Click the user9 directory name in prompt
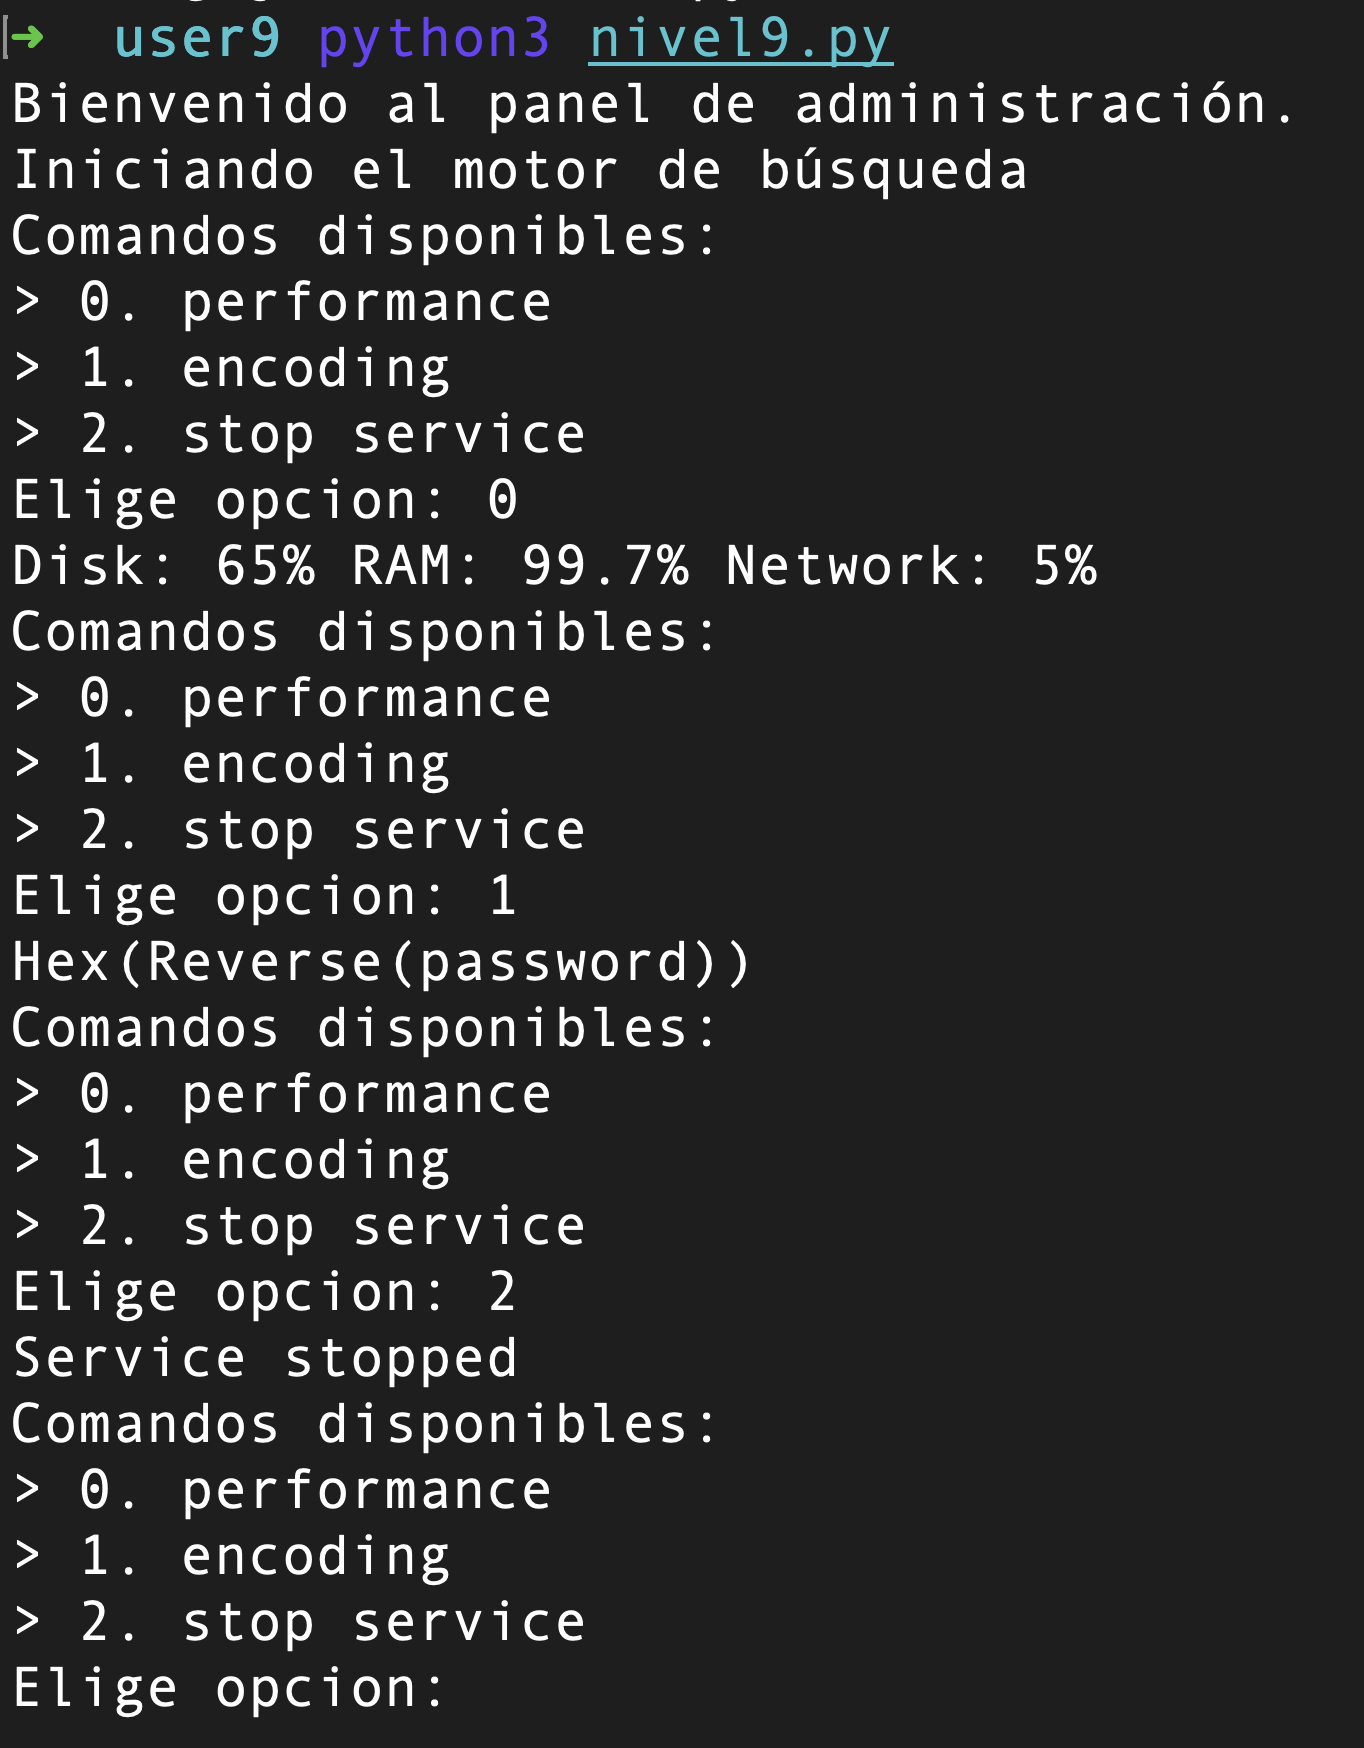 coord(197,40)
